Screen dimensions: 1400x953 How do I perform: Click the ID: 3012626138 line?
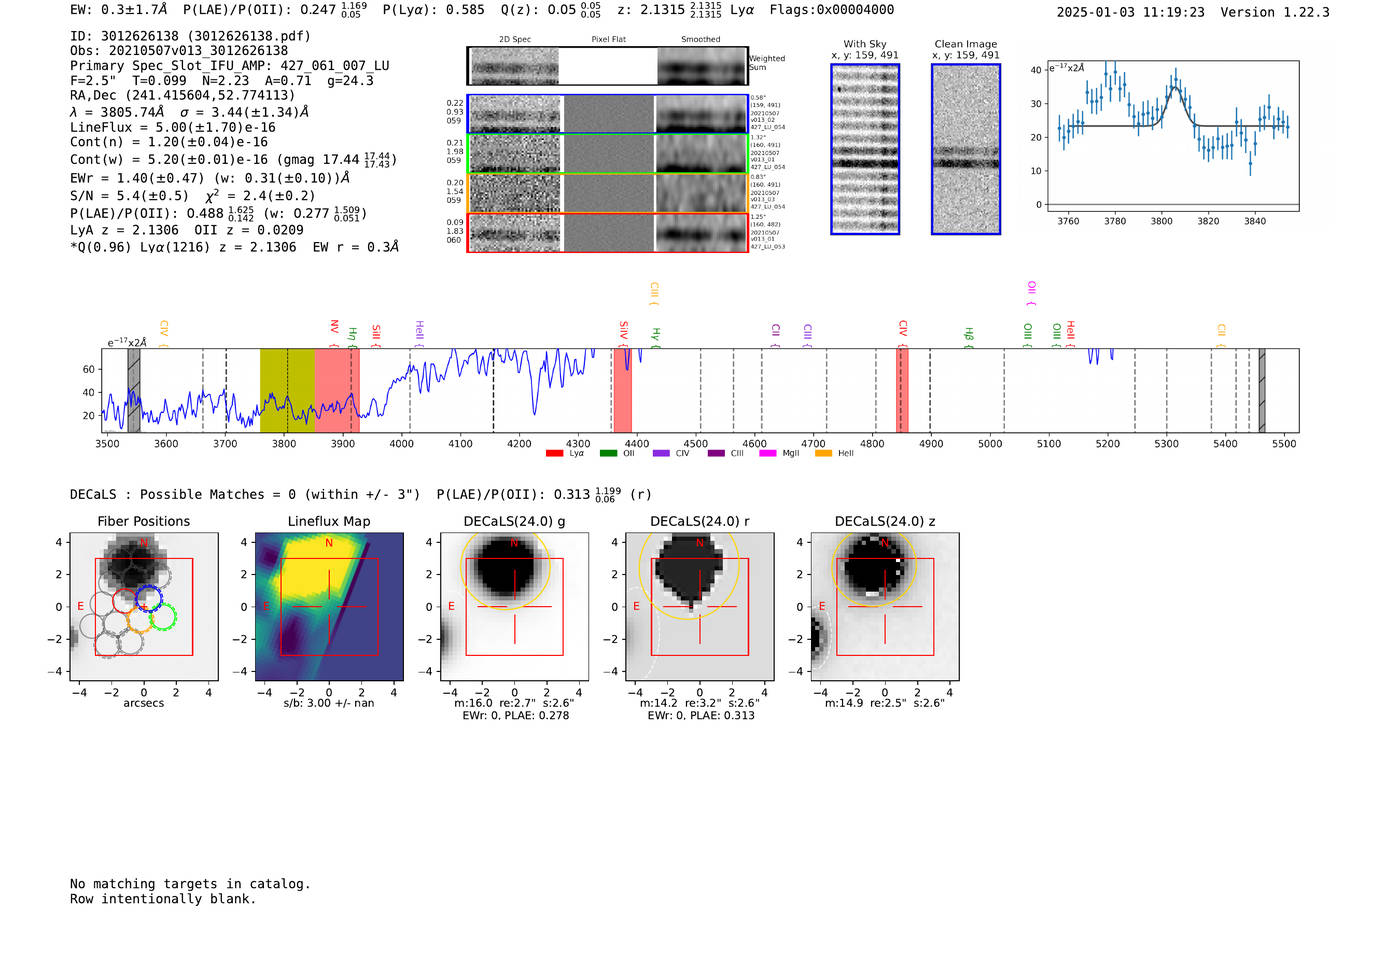[x=190, y=36]
